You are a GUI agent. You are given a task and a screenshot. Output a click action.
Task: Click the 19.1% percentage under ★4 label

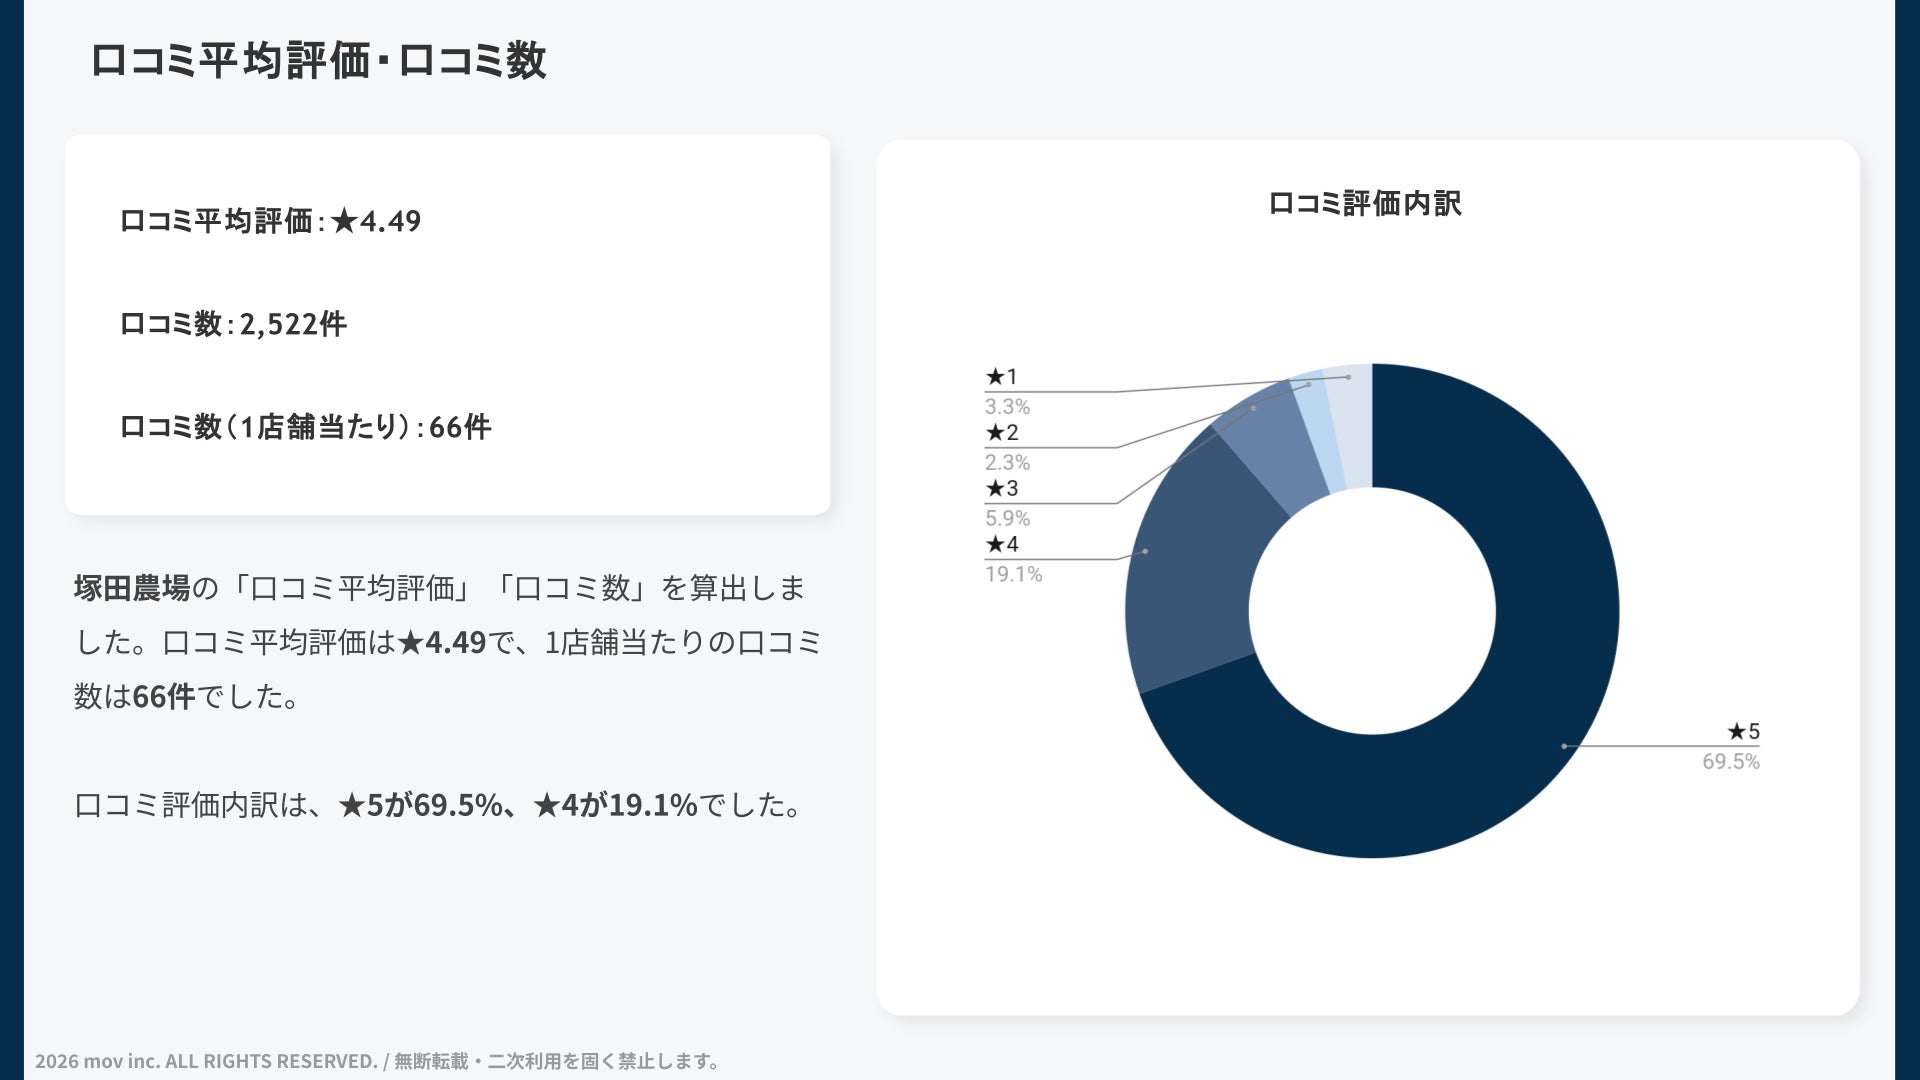point(1013,575)
